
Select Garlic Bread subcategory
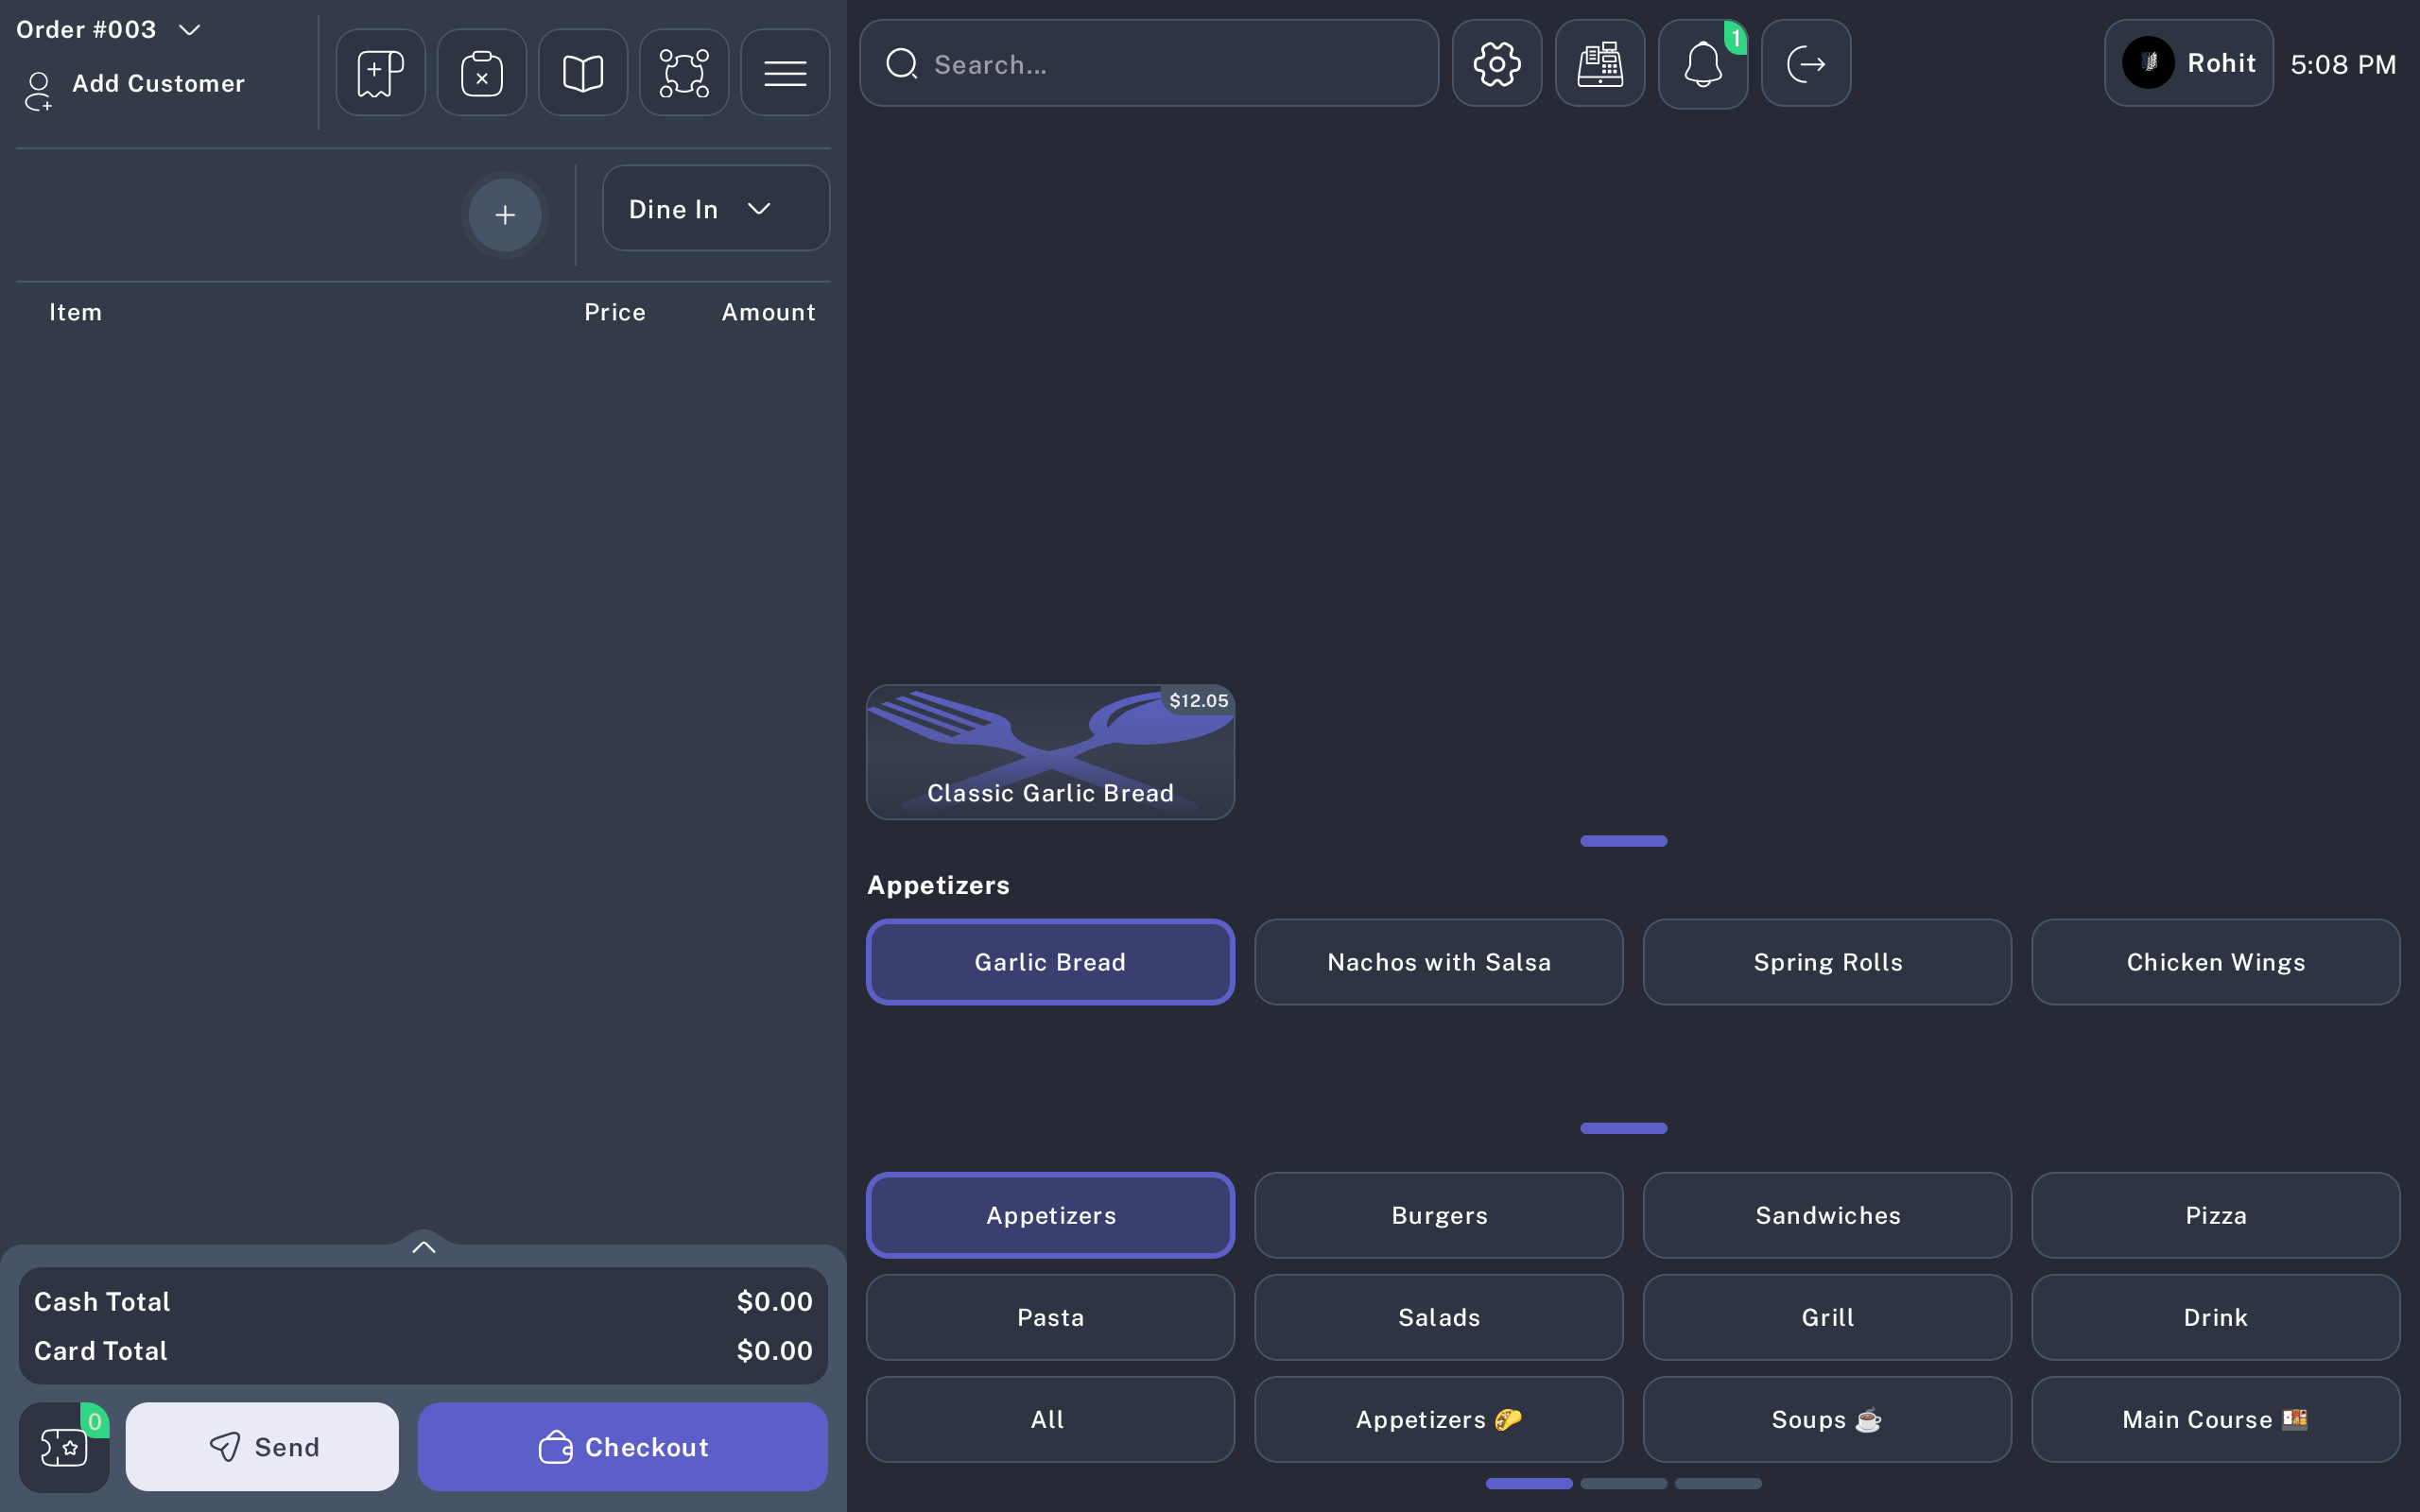pyautogui.click(x=1050, y=962)
